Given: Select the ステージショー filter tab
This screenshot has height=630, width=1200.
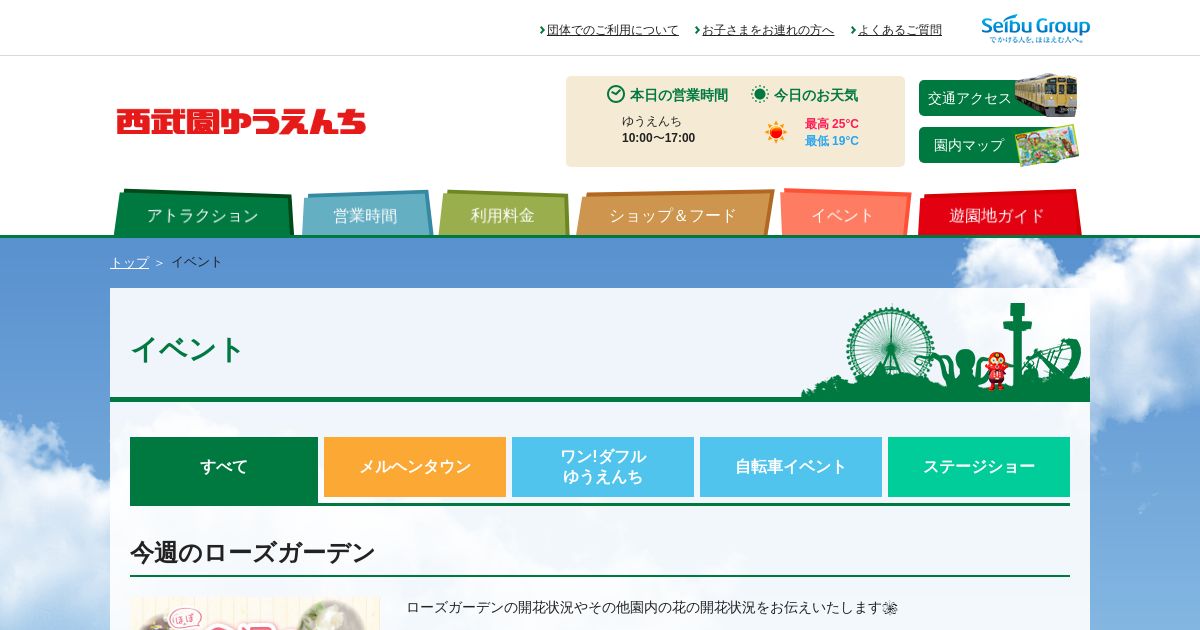Looking at the screenshot, I should pos(979,467).
